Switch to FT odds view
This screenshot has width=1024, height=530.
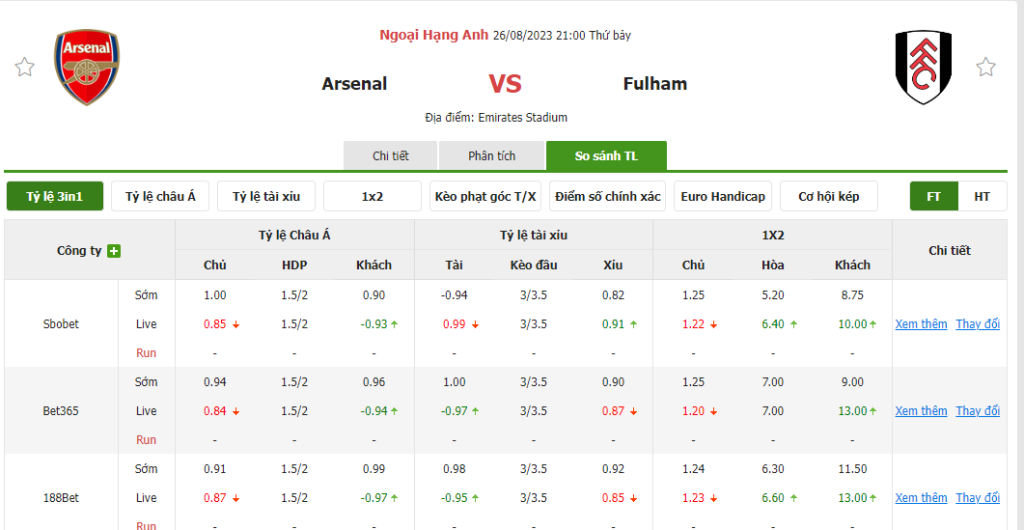(x=934, y=197)
